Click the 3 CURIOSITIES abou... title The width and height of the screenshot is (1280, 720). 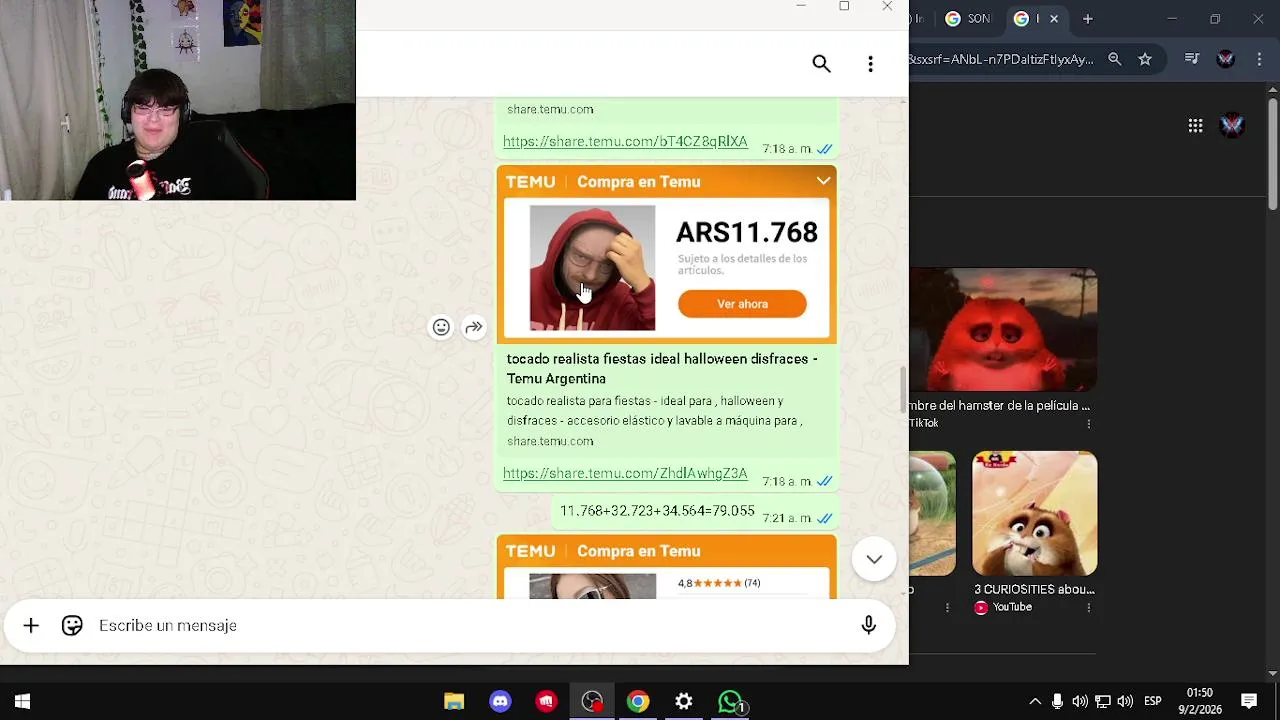coord(1034,590)
